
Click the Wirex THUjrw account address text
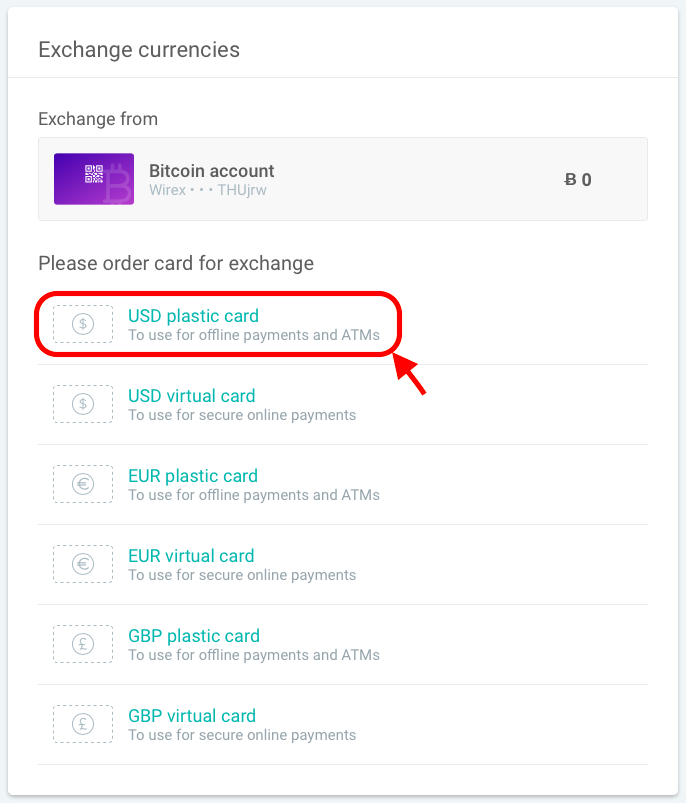[x=208, y=190]
